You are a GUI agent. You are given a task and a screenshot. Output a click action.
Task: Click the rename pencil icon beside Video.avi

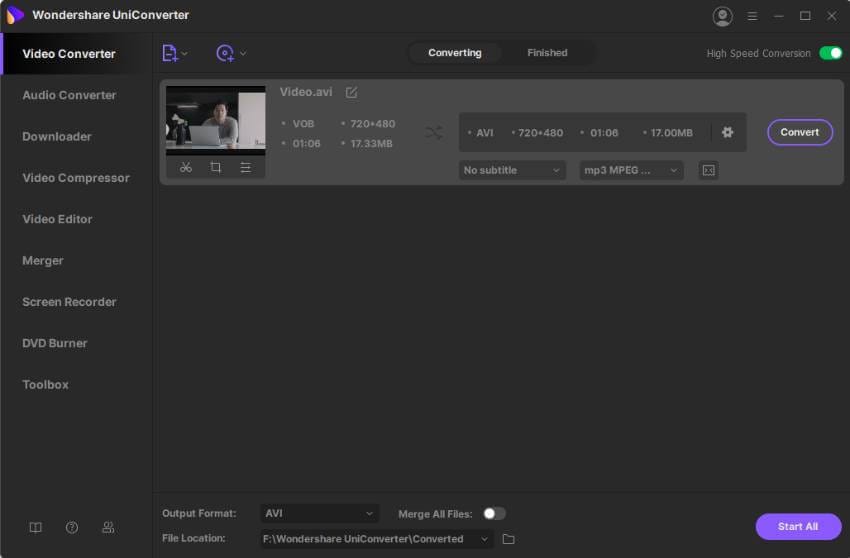(x=351, y=92)
